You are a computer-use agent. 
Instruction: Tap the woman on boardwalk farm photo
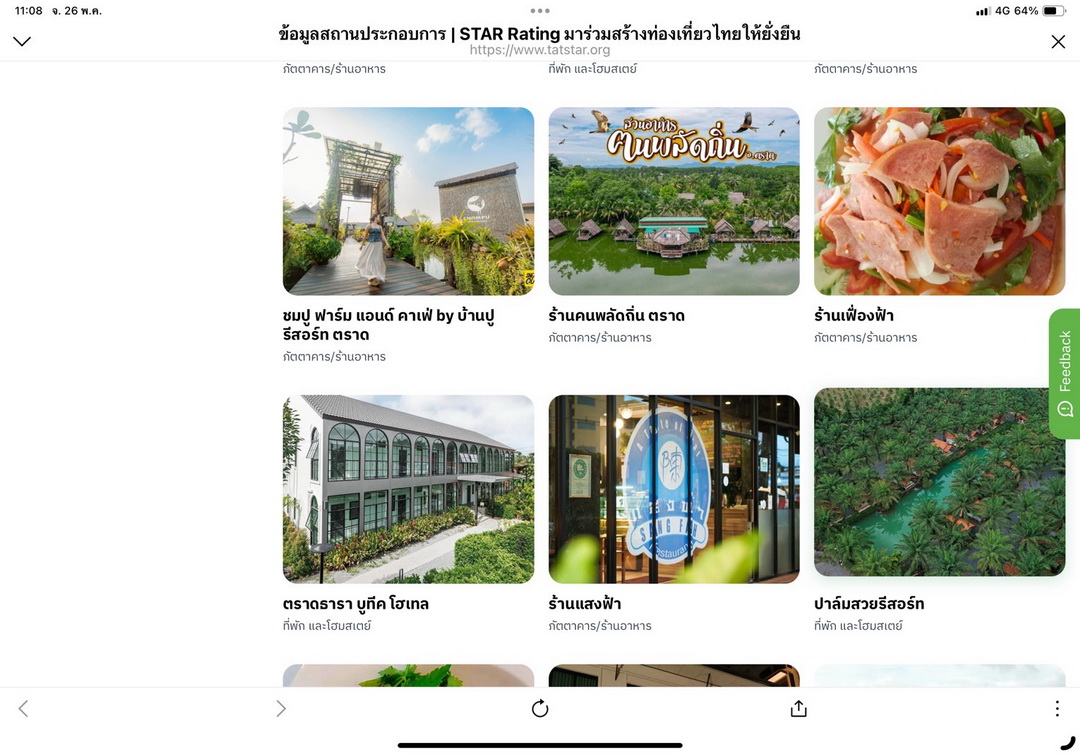(x=408, y=201)
